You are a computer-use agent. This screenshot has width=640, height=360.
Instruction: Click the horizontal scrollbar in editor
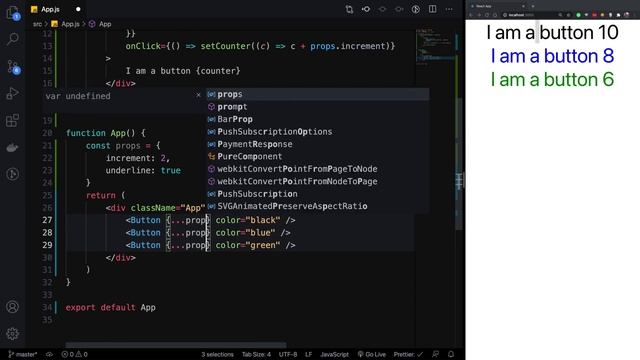(x=176, y=345)
